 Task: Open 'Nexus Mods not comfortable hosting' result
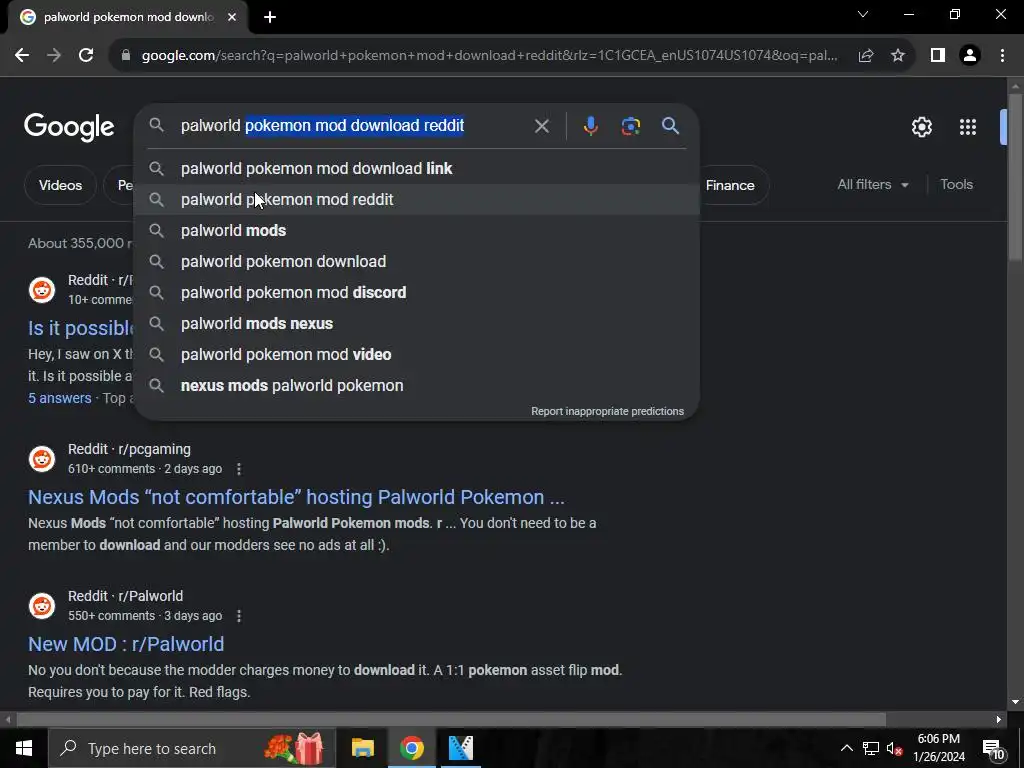pyautogui.click(x=296, y=497)
